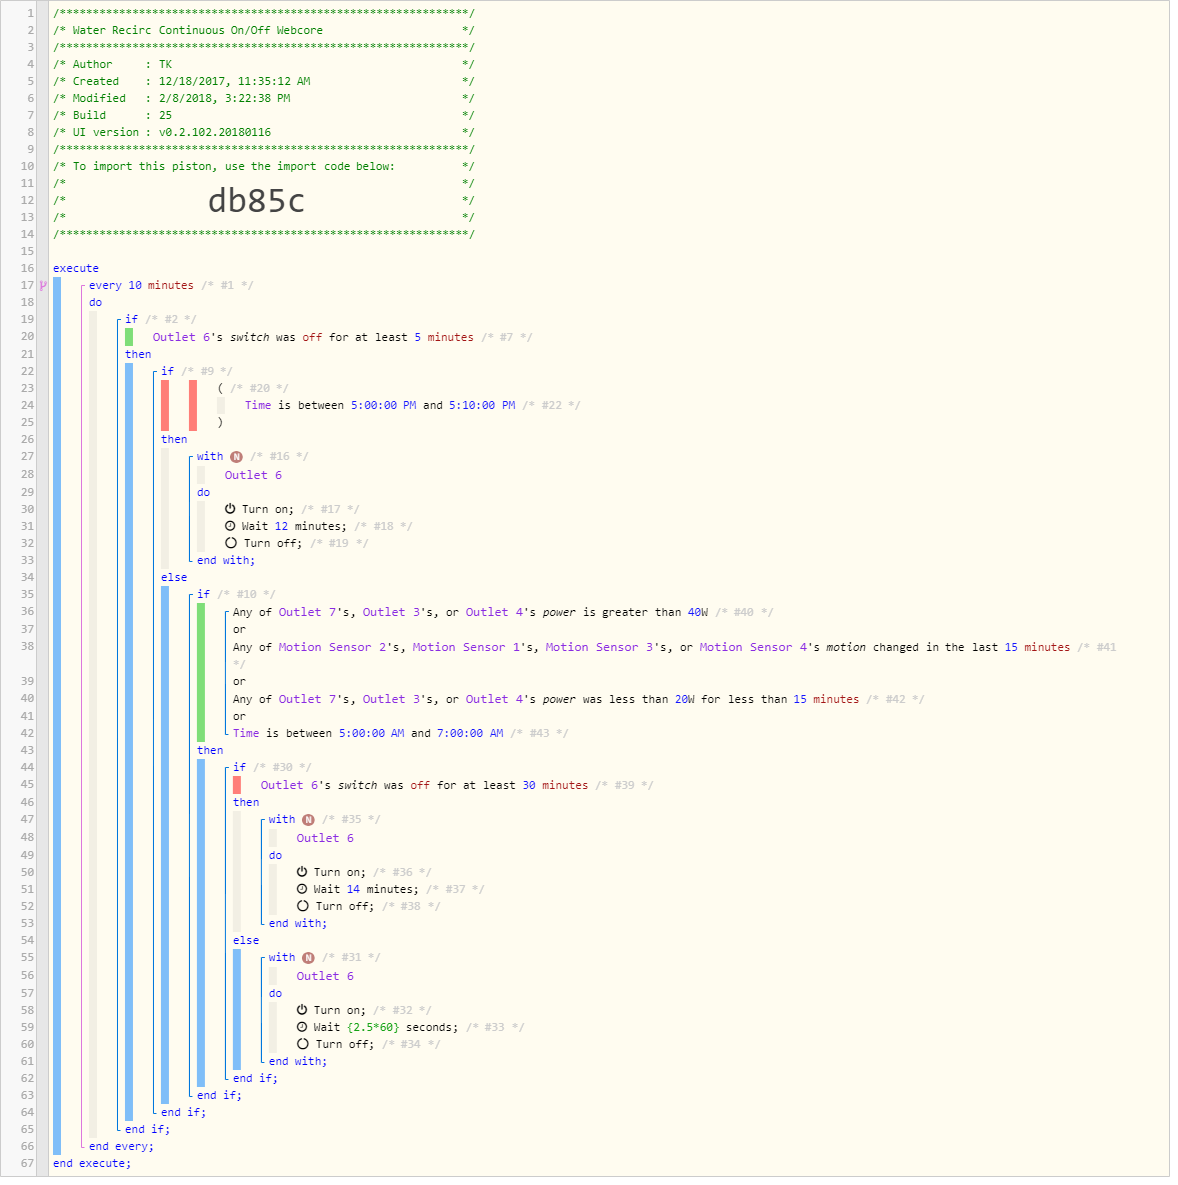Viewport: 1178px width, 1185px height.
Task: Select the import code db85c
Action: [258, 202]
